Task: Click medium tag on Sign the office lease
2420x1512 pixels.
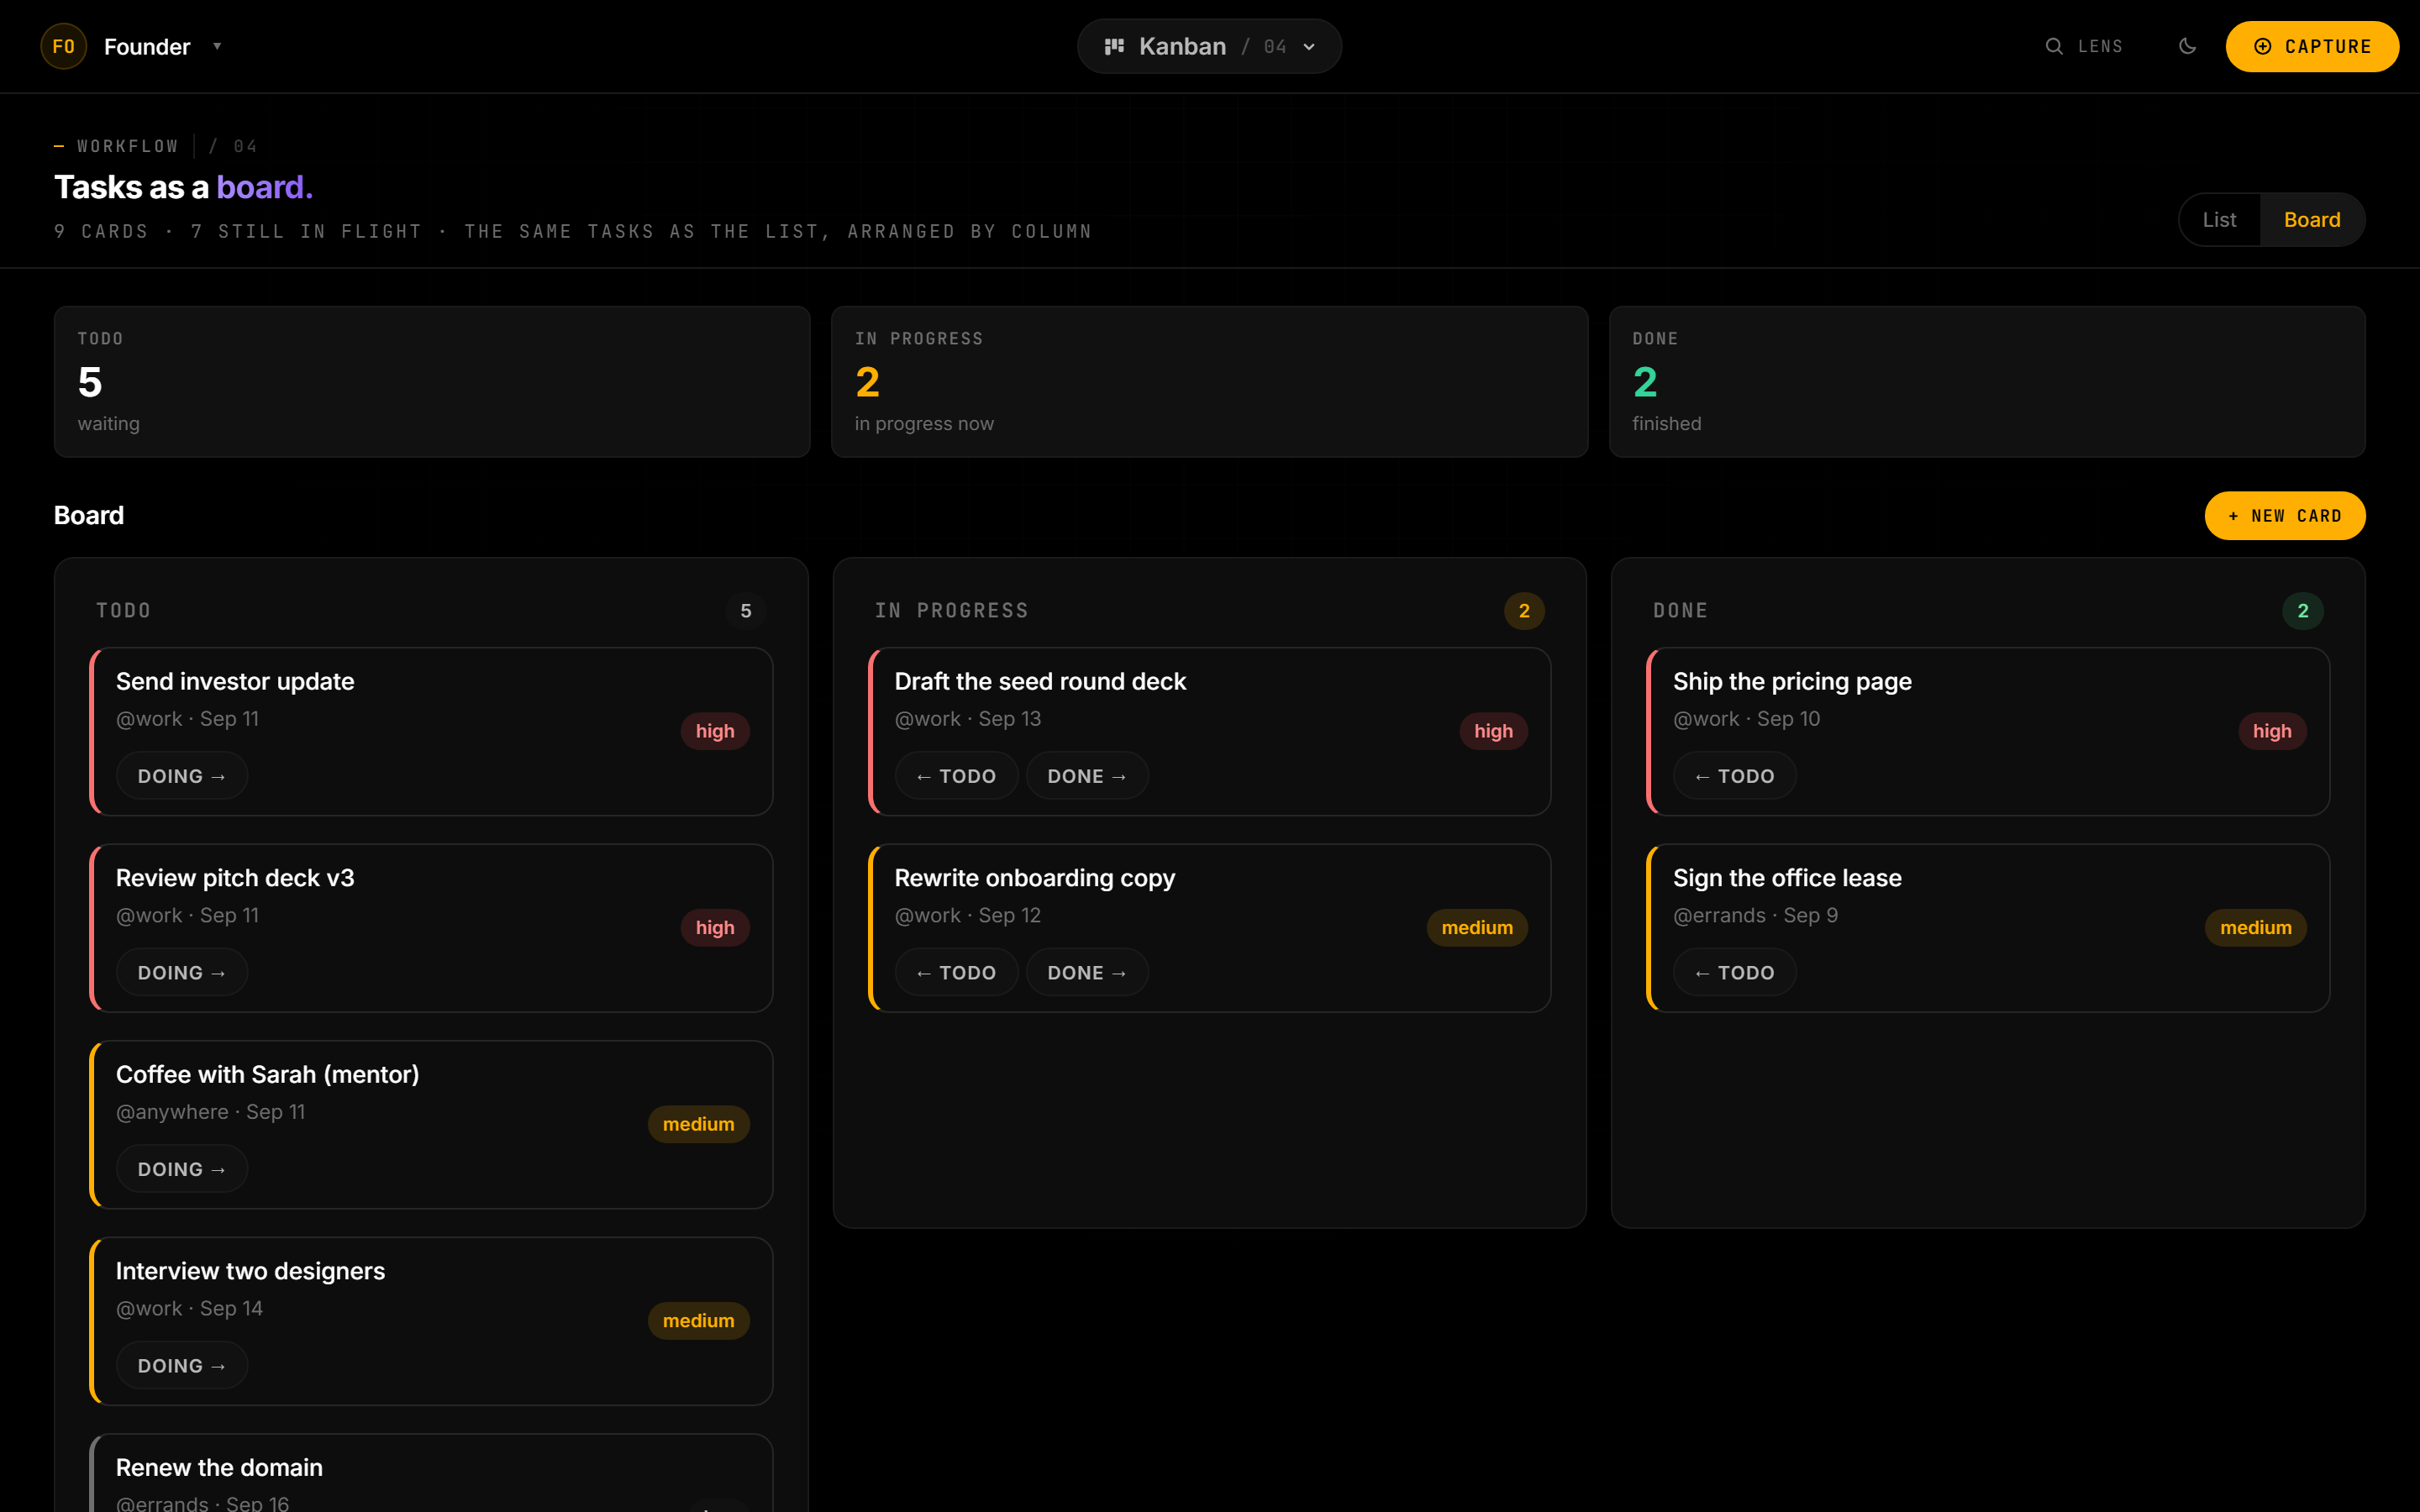Action: 2256,927
